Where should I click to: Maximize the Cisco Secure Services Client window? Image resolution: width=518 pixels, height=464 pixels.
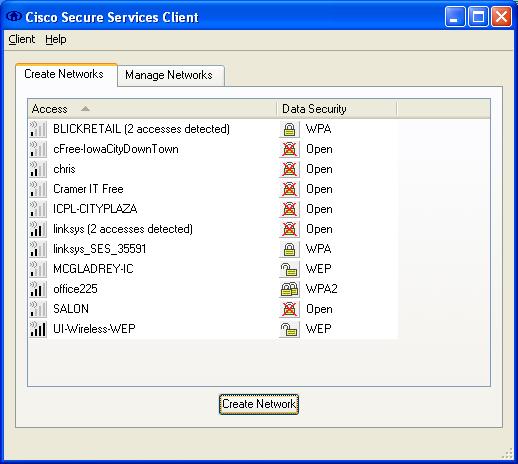click(478, 17)
